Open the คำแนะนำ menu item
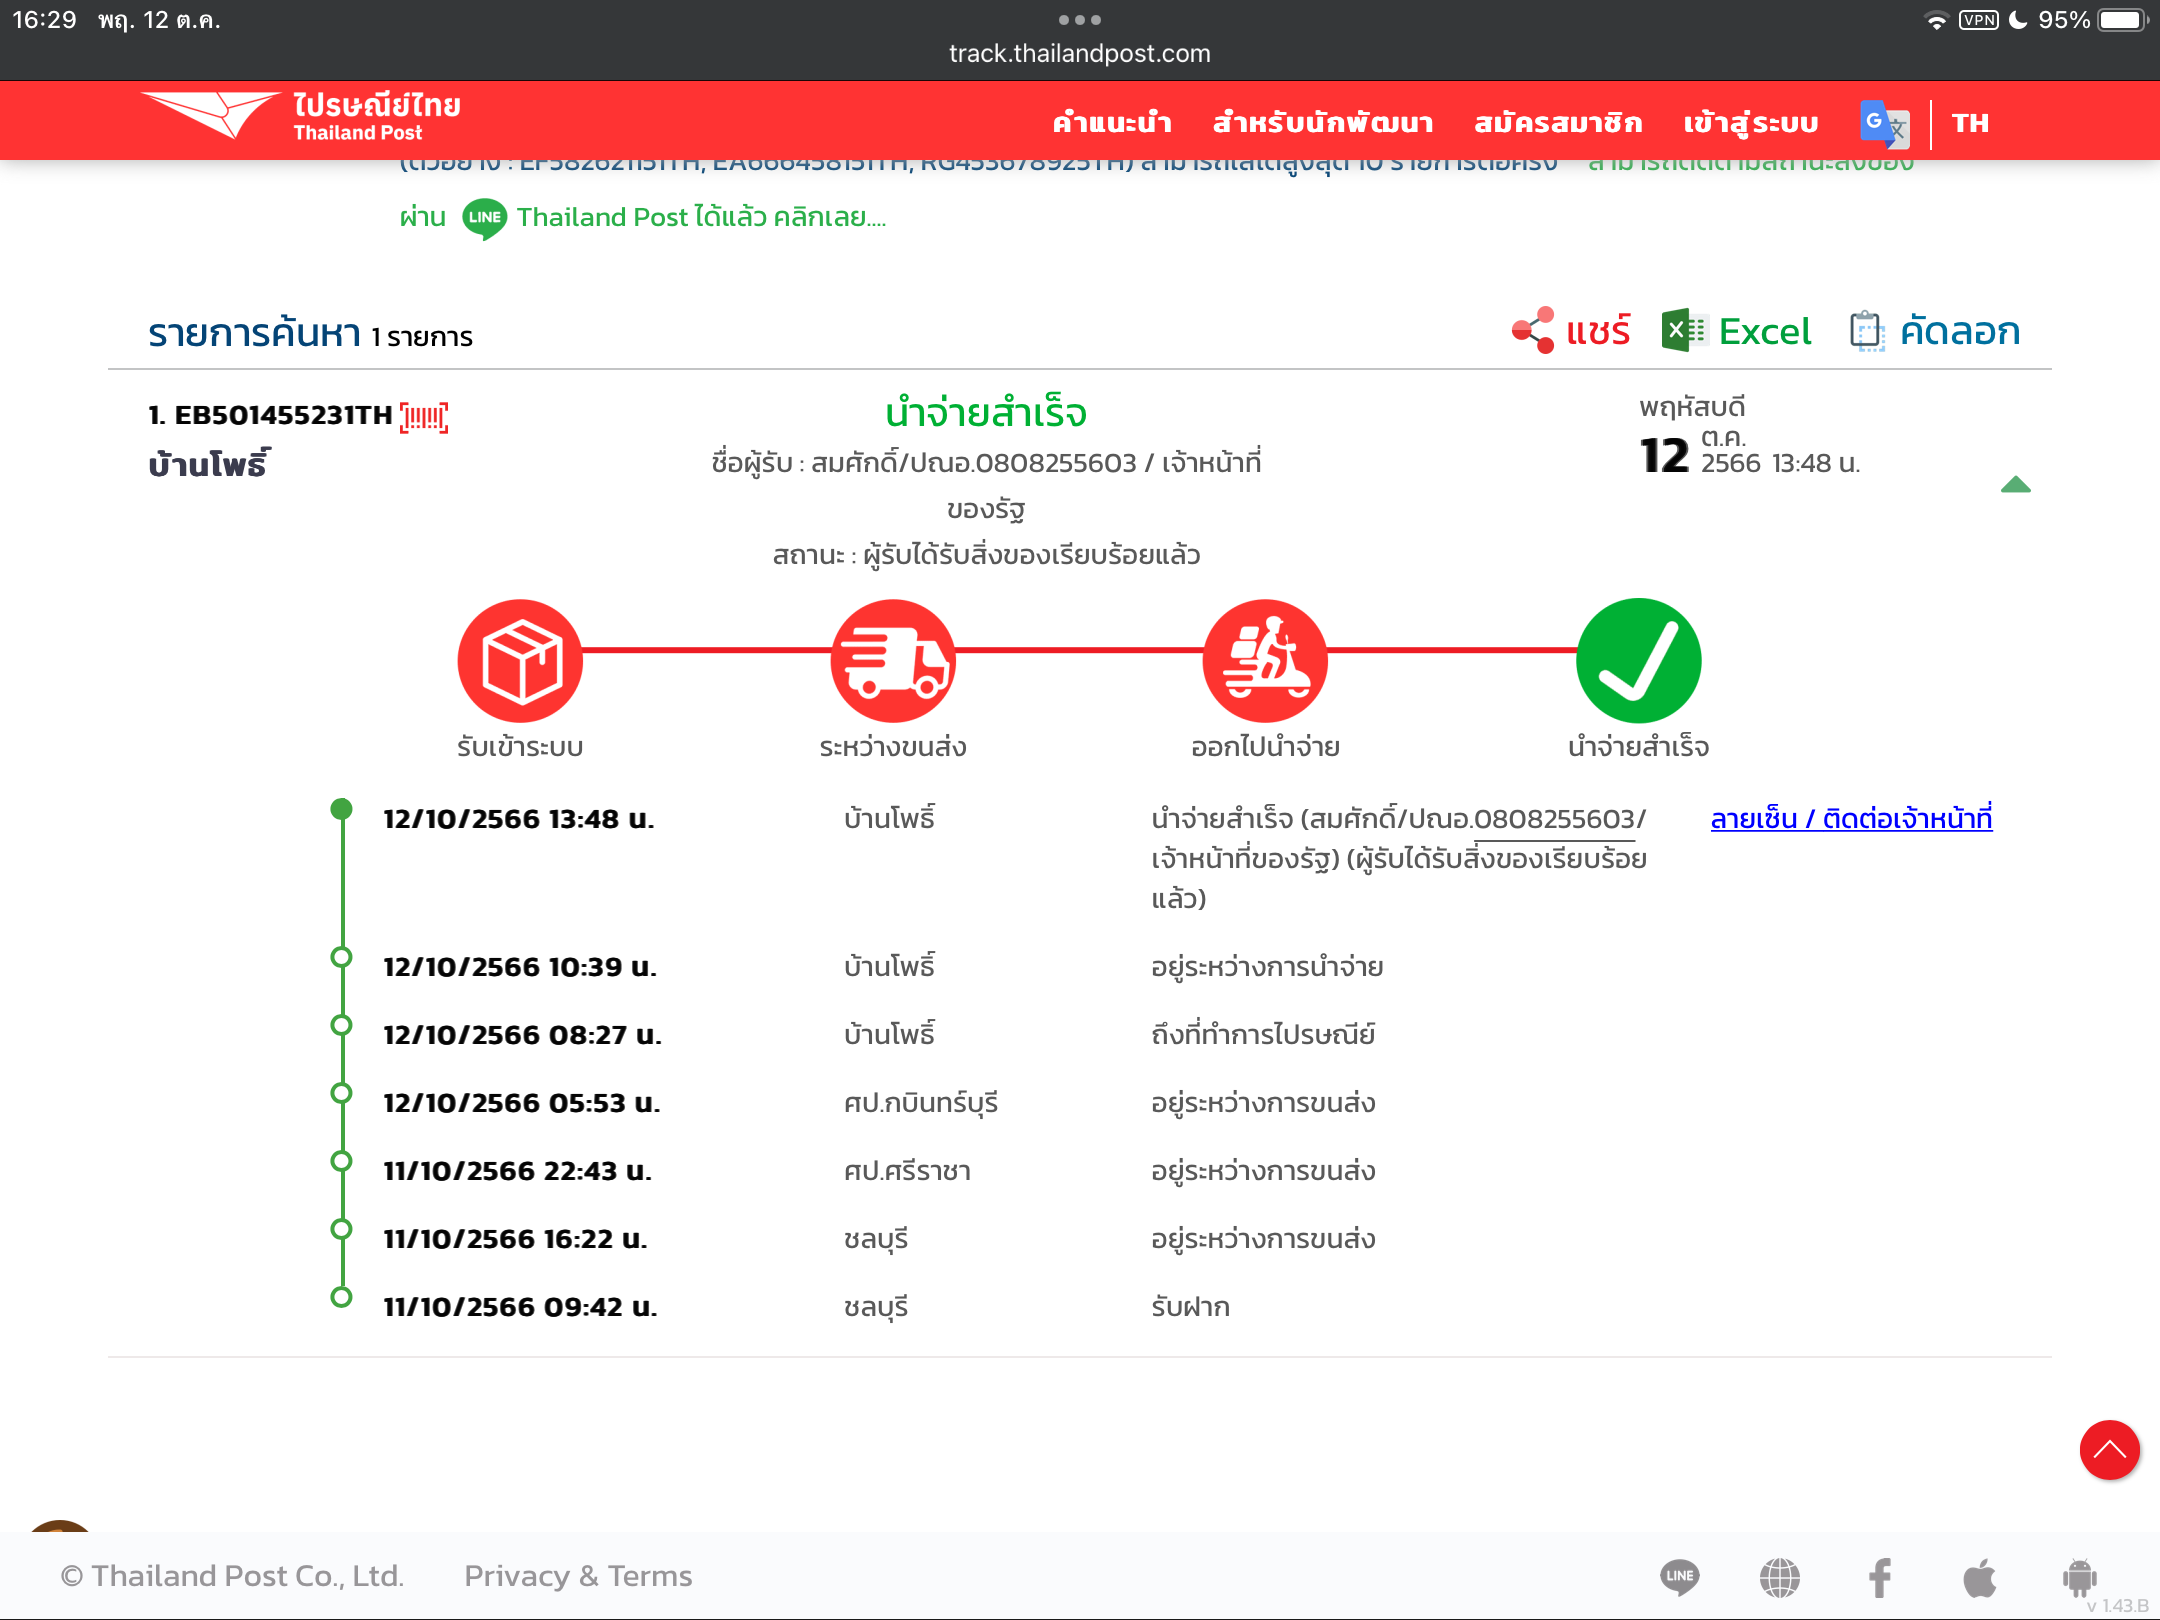 pos(1112,123)
